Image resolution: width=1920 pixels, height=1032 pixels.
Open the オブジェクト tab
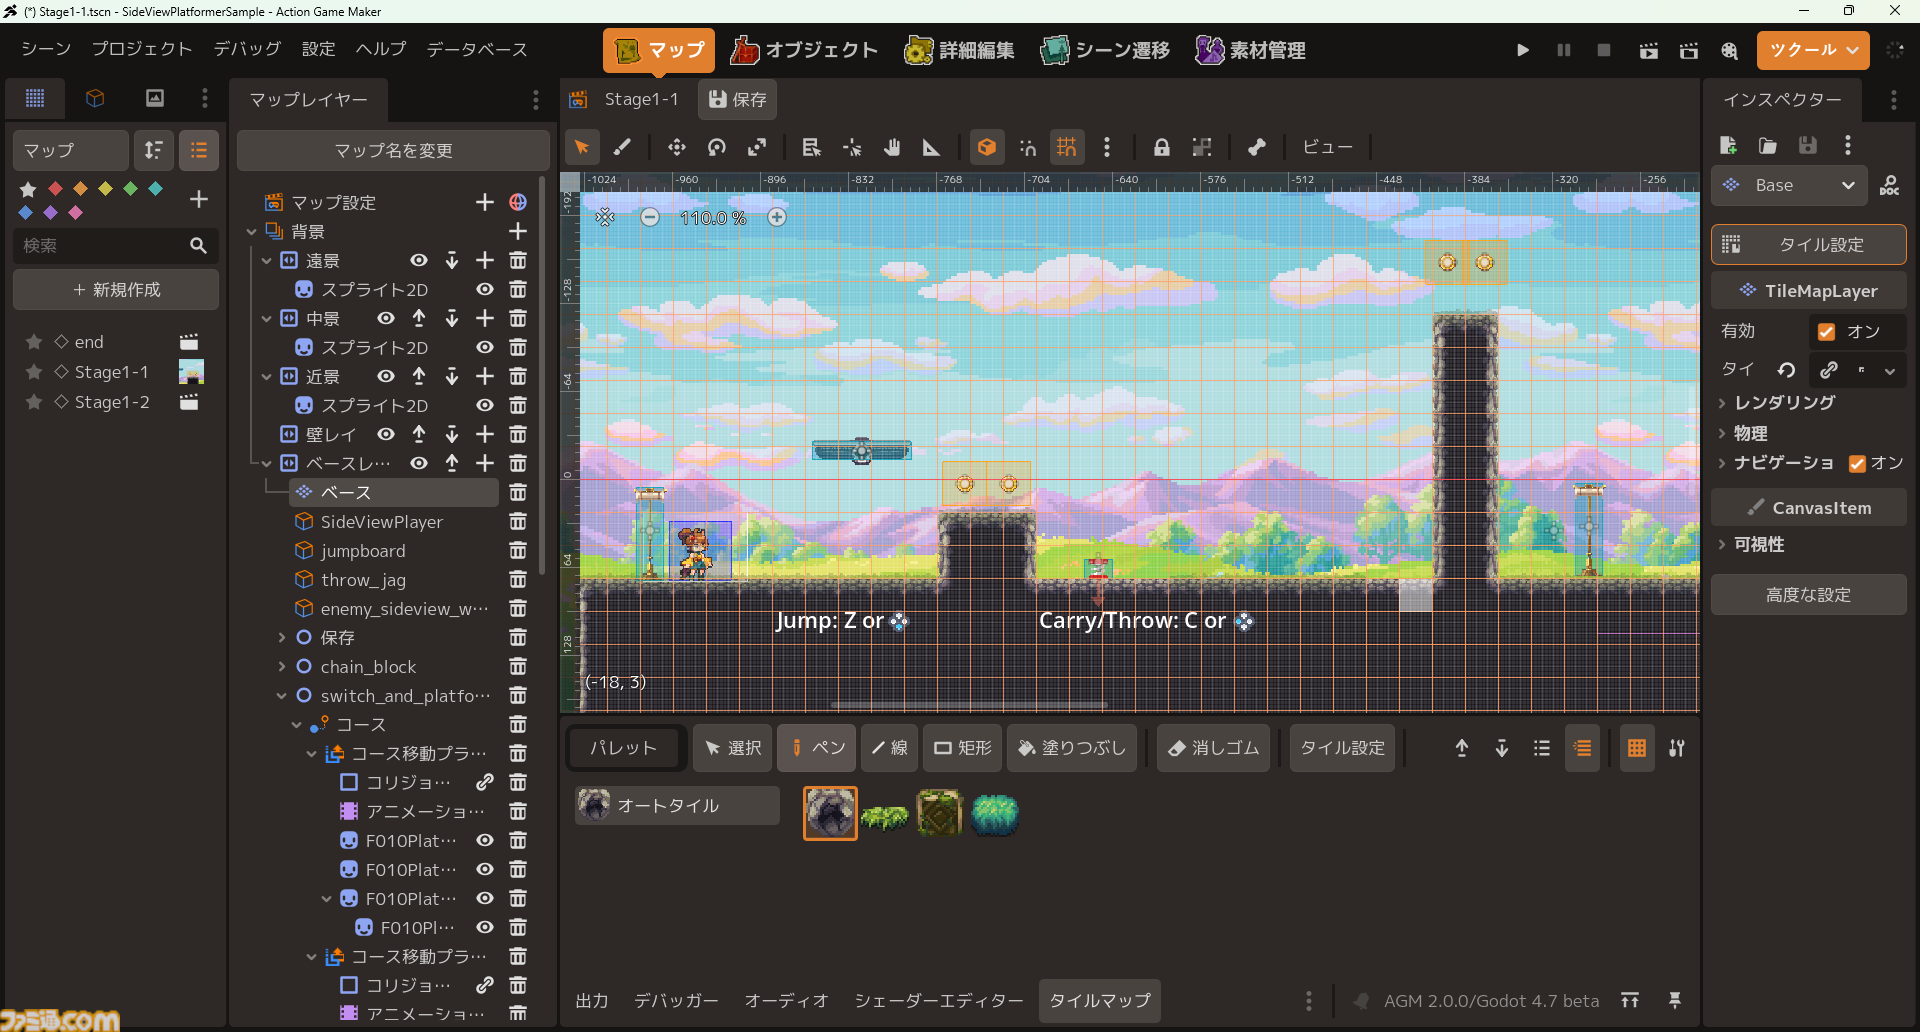(x=804, y=50)
